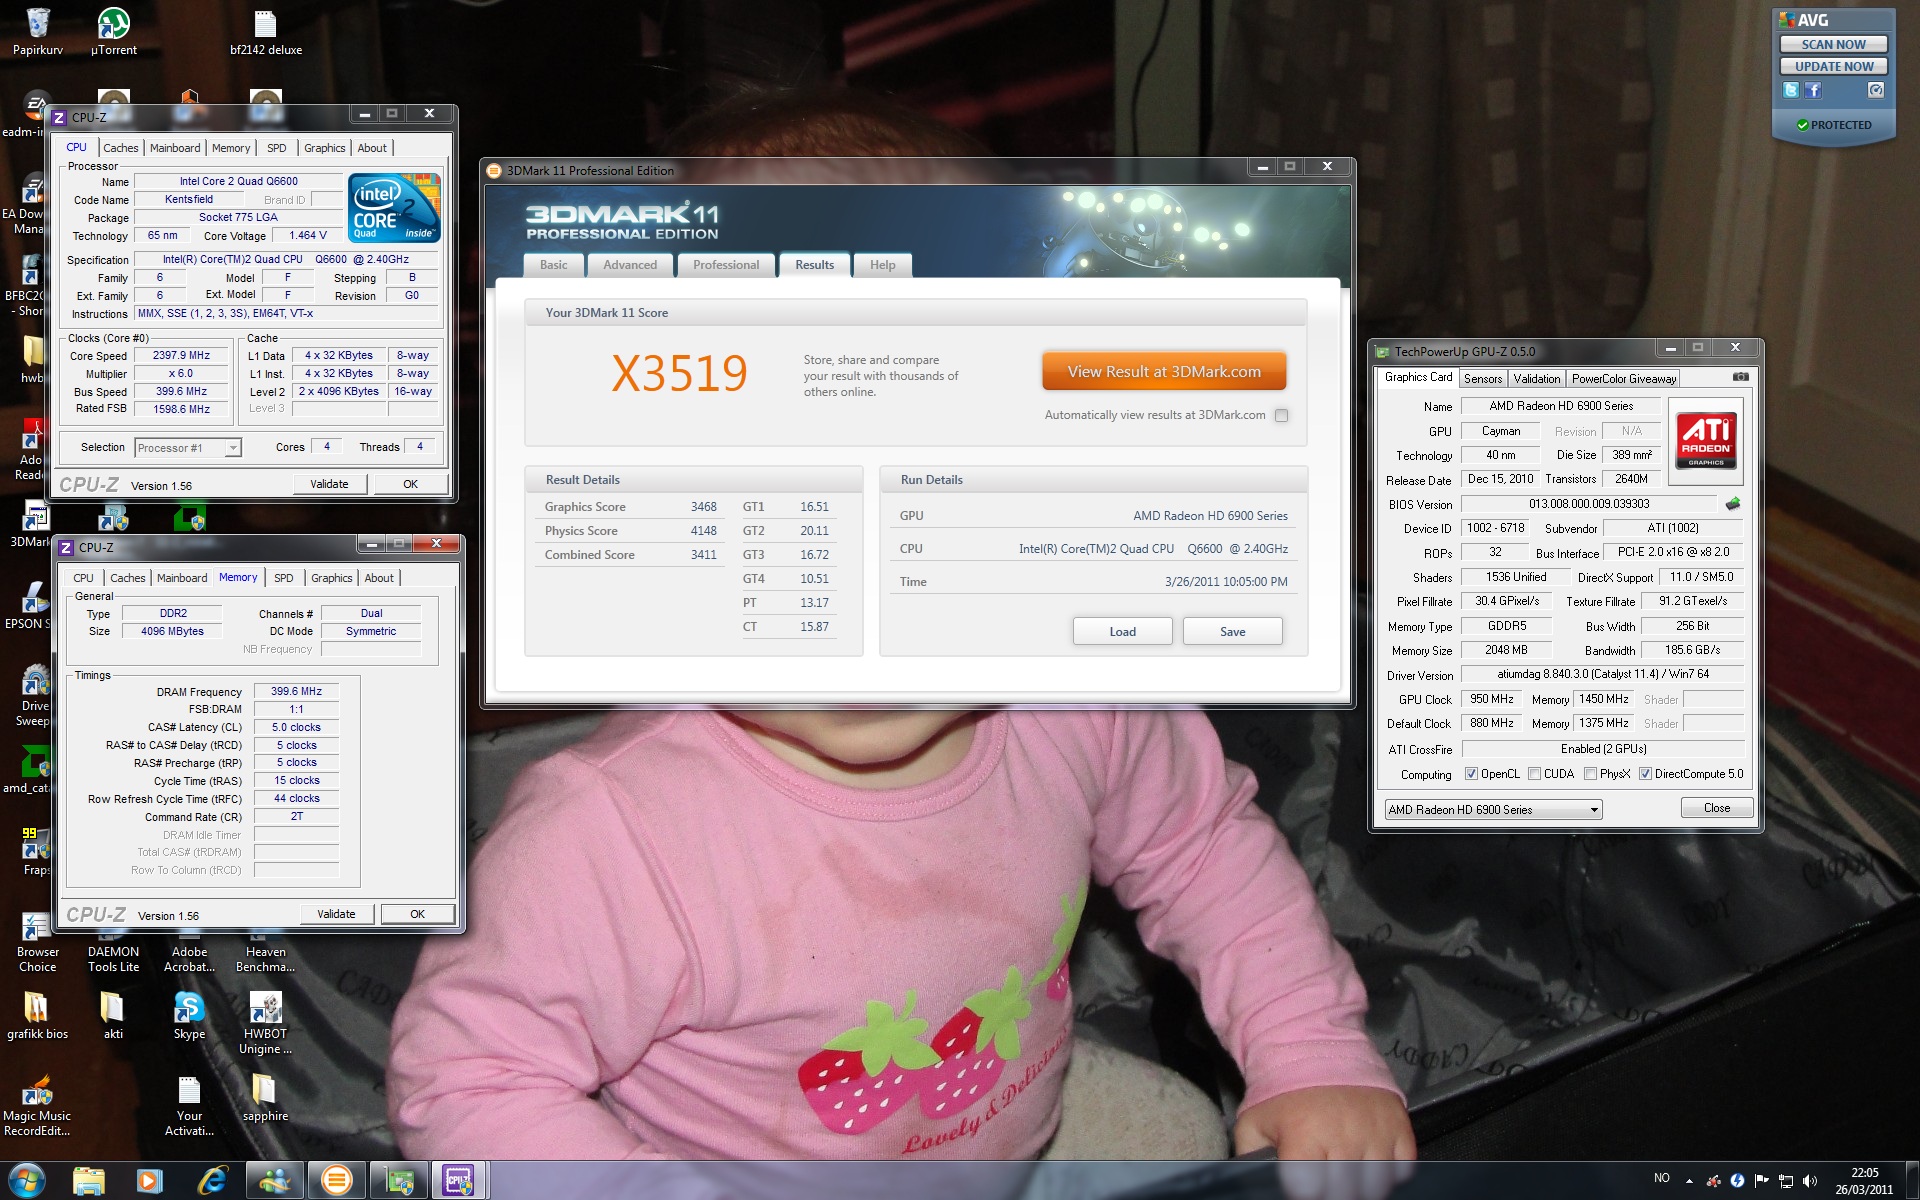Image resolution: width=1920 pixels, height=1200 pixels.
Task: Open the network tray icon
Action: point(1786,1181)
